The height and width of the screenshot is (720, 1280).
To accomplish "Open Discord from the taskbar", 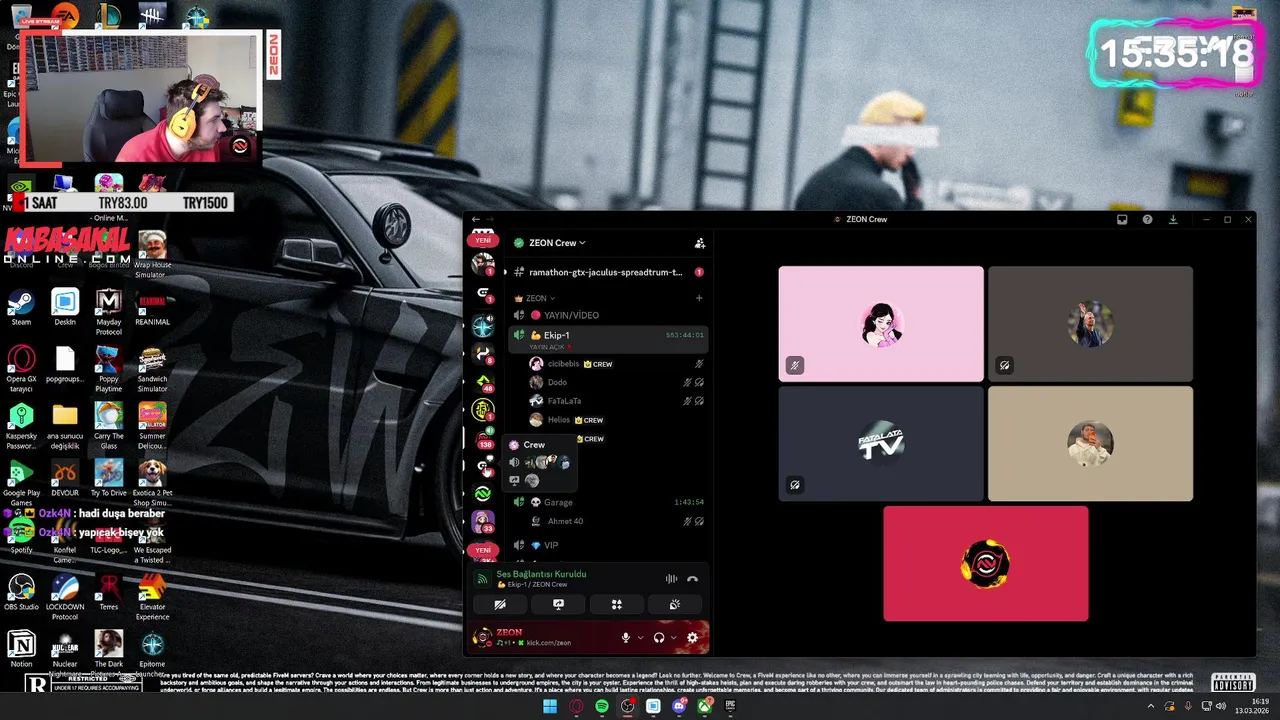I will [679, 706].
